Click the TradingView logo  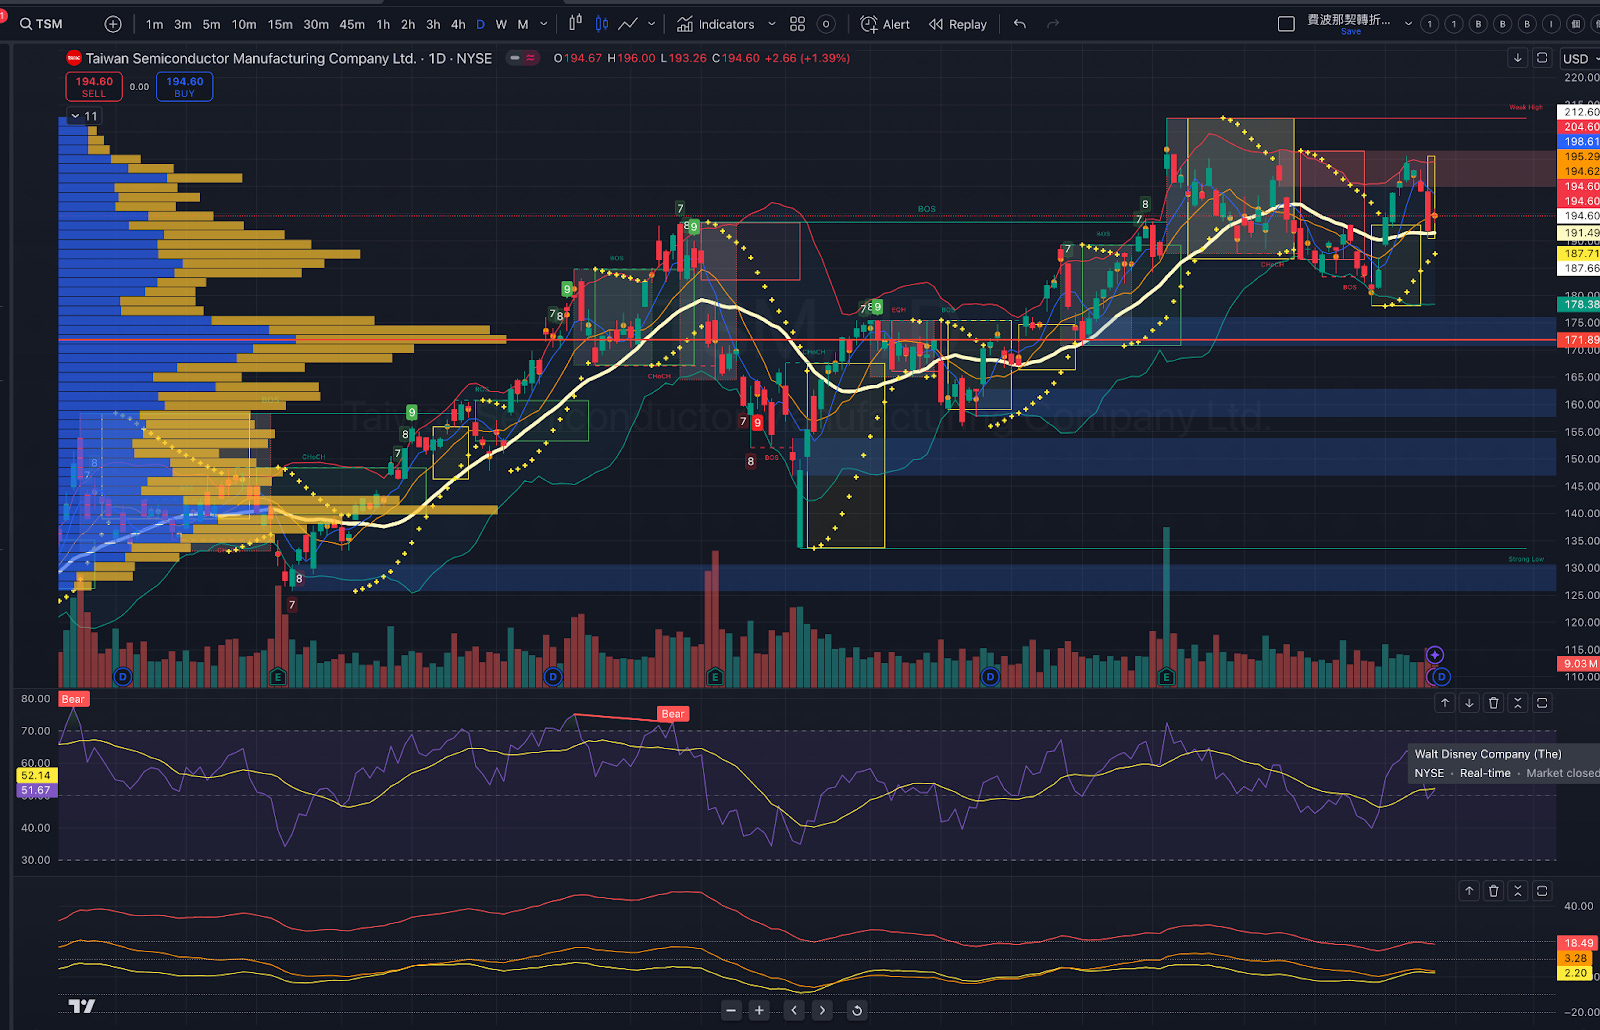[82, 1006]
